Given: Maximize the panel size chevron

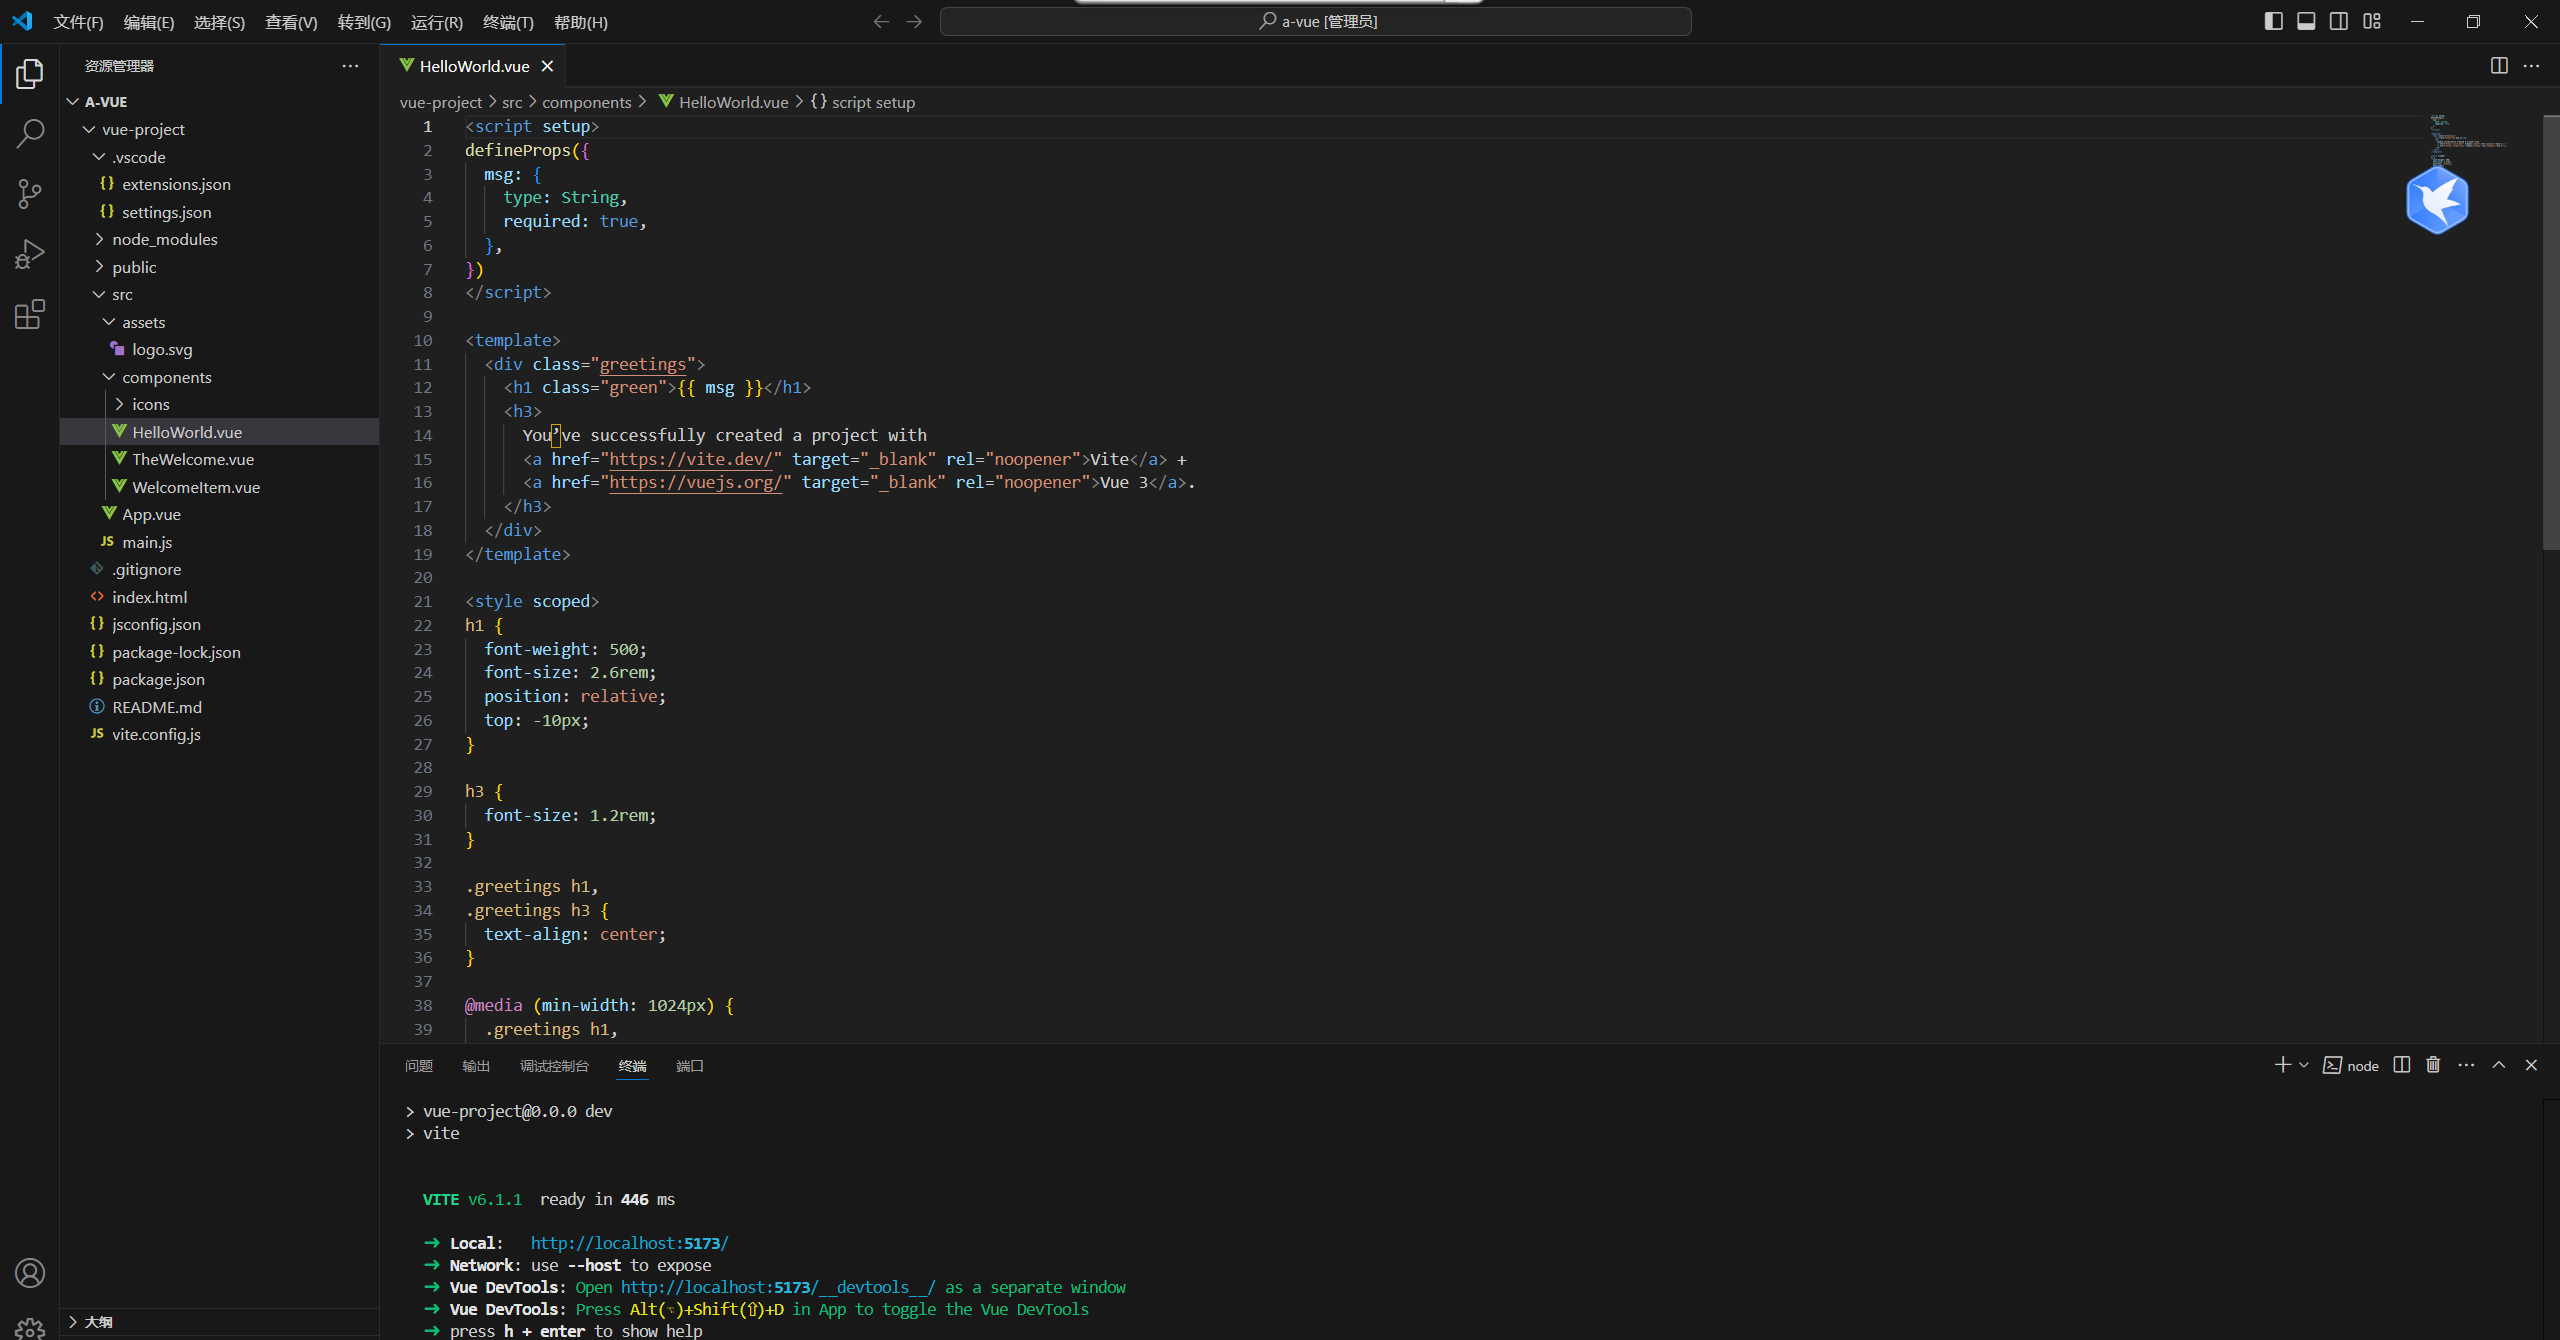Looking at the screenshot, I should [2498, 1065].
